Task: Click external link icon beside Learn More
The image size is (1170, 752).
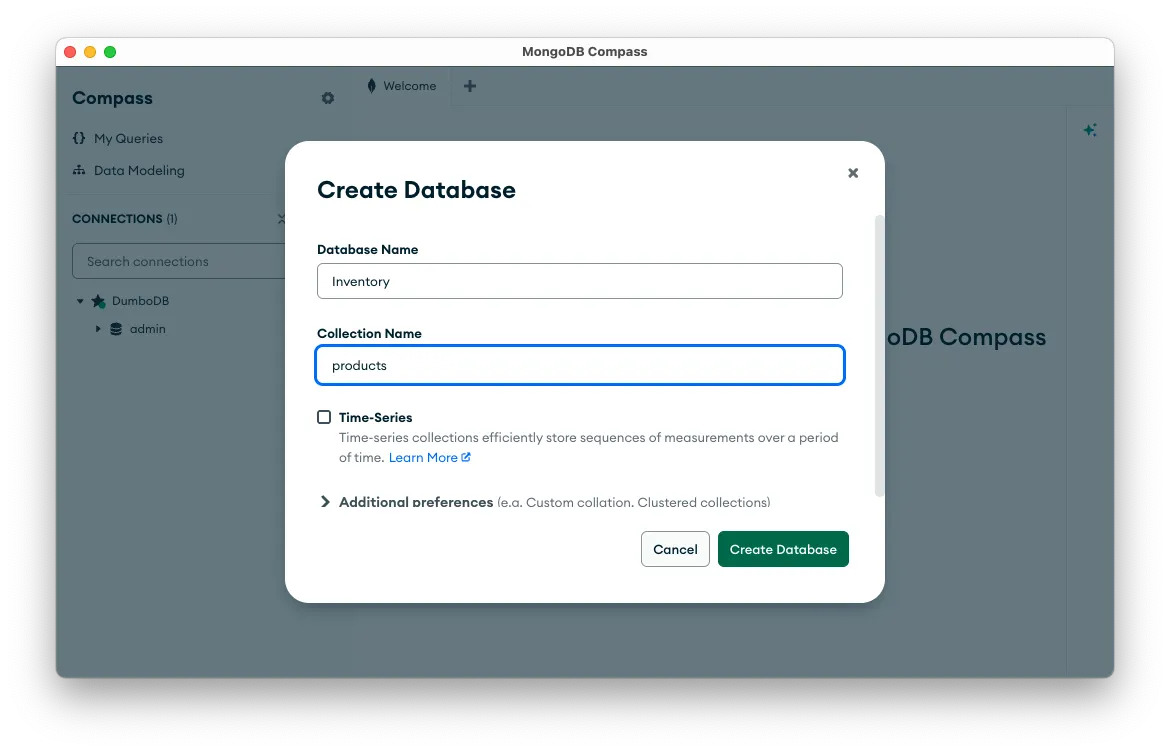Action: (466, 457)
